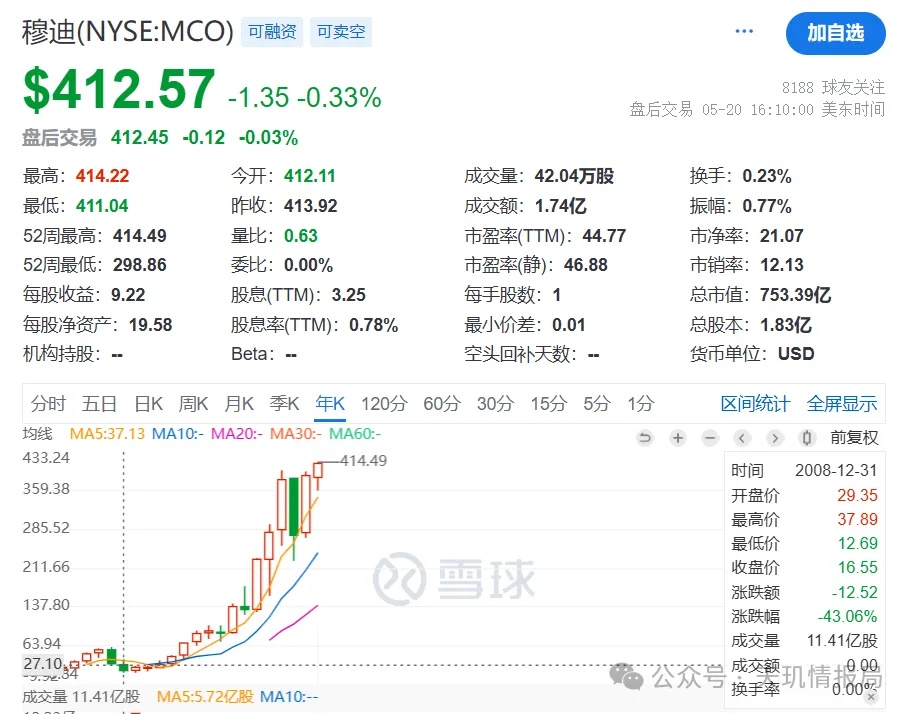Screen dimensions: 913x714
Task: Click the MA10 moving average label in 均线 row
Action: pos(178,434)
